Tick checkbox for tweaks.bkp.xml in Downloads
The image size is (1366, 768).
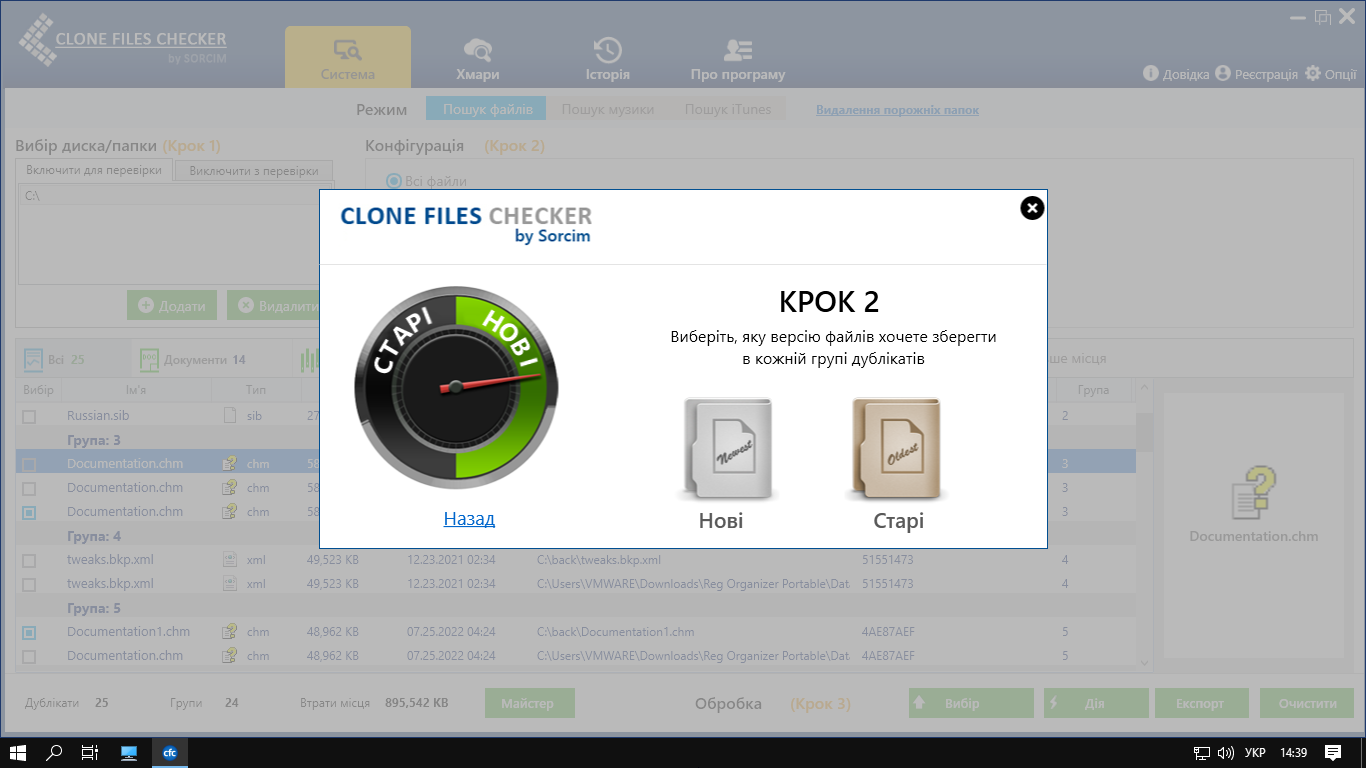click(x=29, y=584)
